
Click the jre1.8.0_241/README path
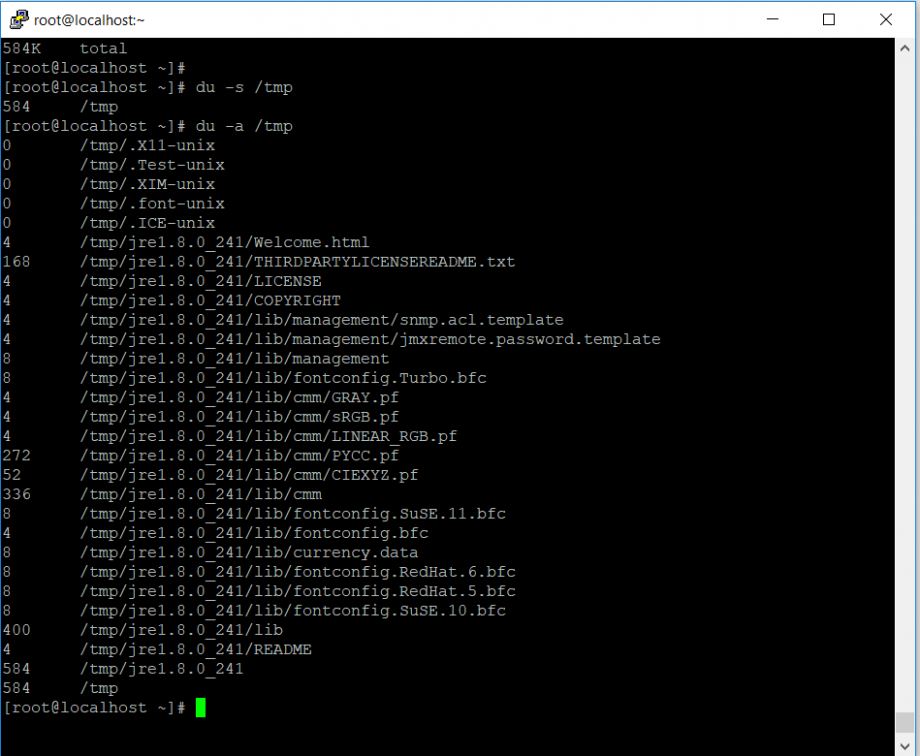pyautogui.click(x=195, y=649)
